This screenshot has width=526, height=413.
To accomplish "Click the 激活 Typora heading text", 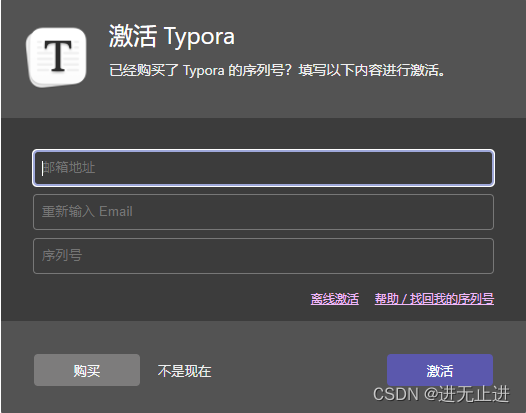I will coord(171,36).
